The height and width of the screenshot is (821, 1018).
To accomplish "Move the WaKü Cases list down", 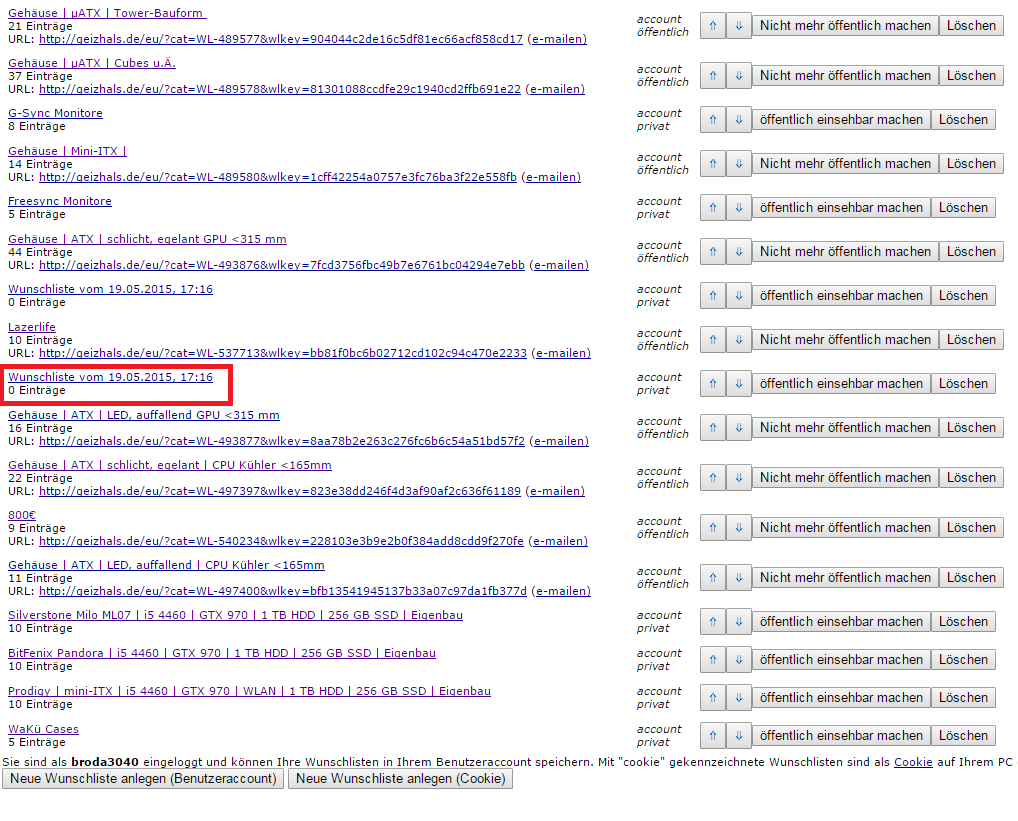I will click(x=739, y=736).
